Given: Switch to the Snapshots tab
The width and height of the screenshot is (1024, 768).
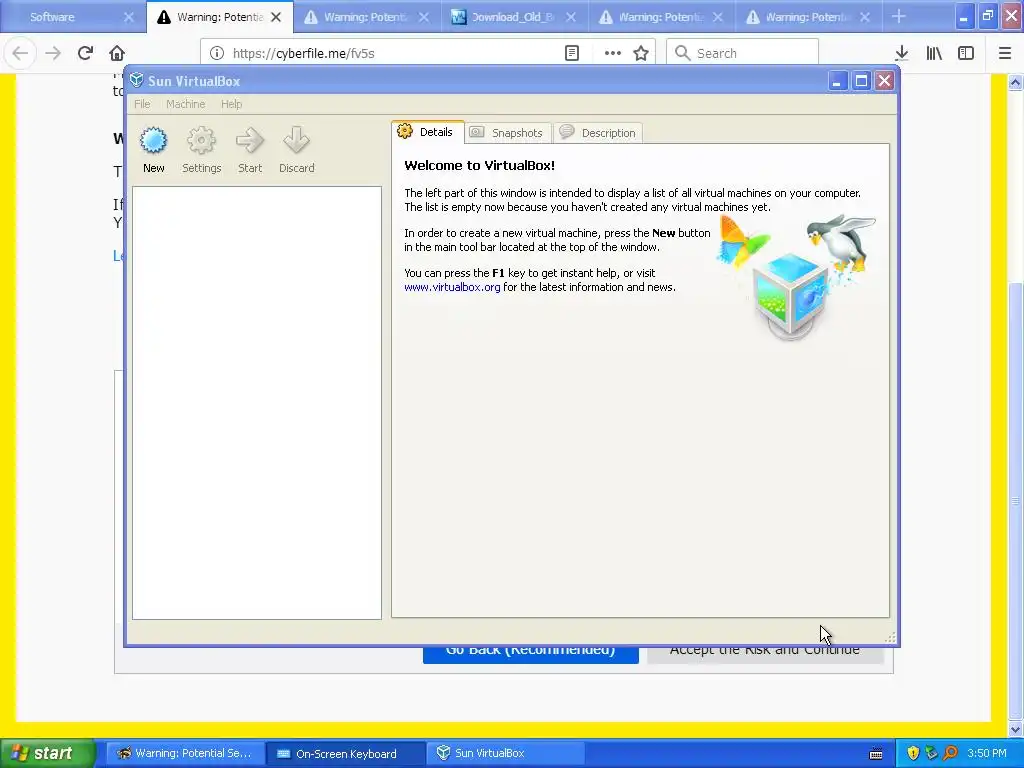Looking at the screenshot, I should pyautogui.click(x=508, y=133).
